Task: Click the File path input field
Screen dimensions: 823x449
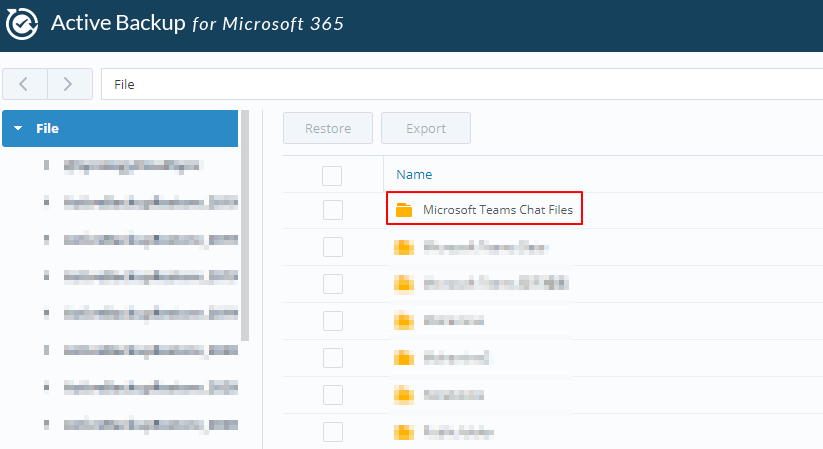Action: (460, 84)
